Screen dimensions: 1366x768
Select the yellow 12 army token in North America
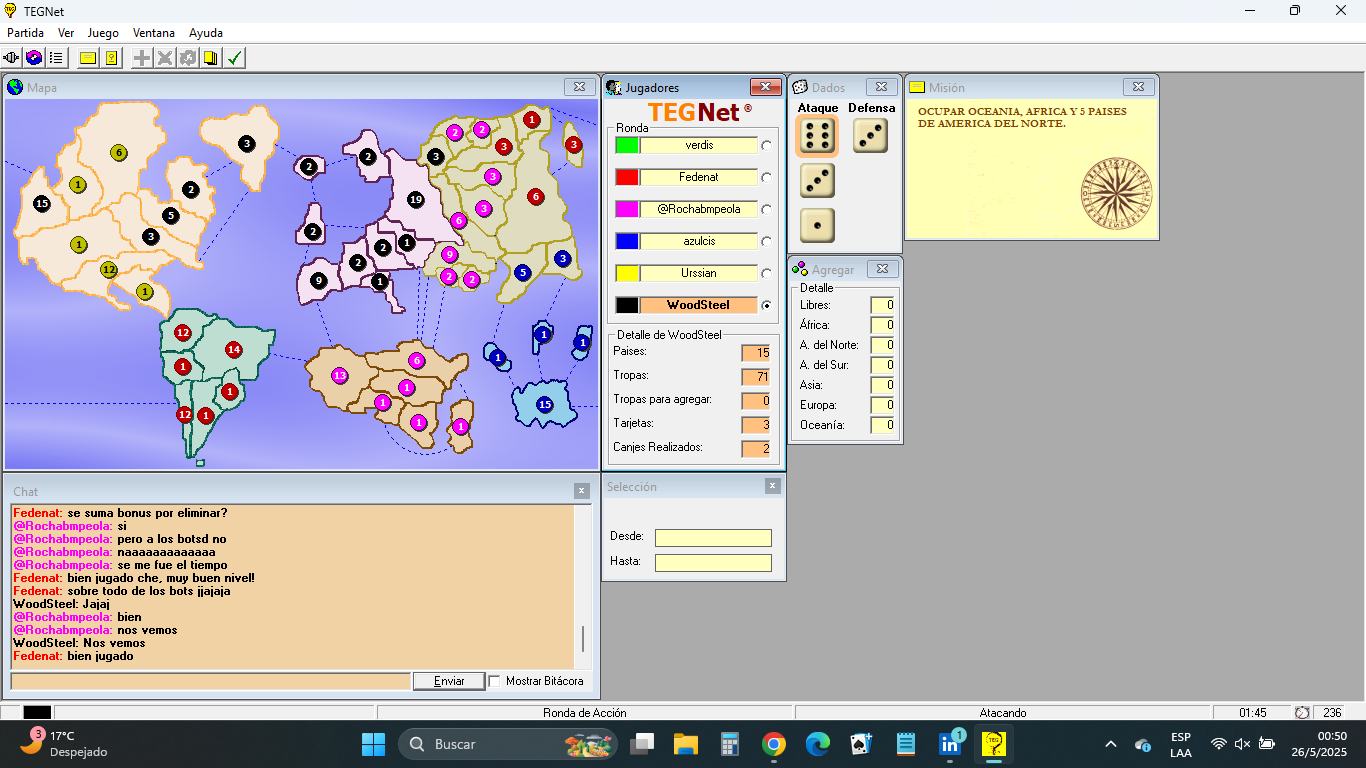click(x=109, y=270)
